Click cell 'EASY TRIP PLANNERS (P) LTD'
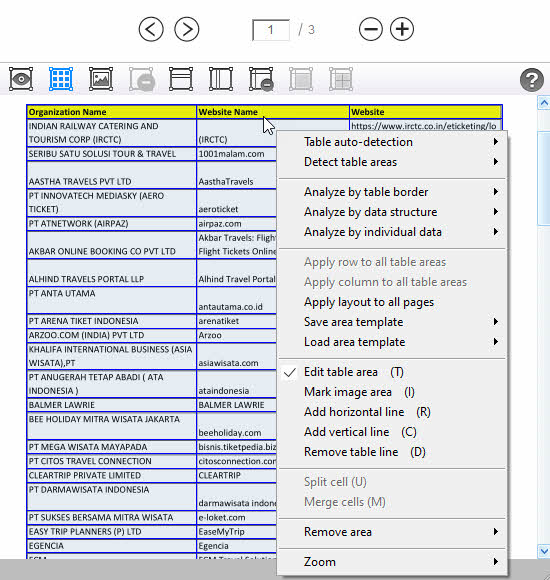This screenshot has width=550, height=580. pyautogui.click(x=111, y=531)
